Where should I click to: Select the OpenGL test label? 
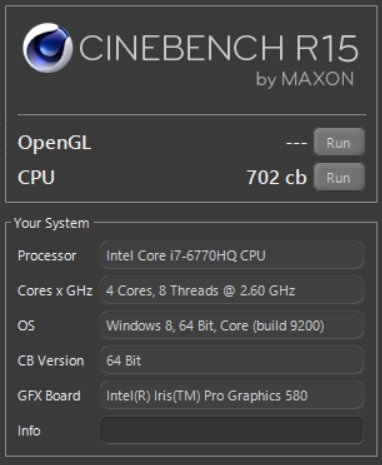pos(54,143)
